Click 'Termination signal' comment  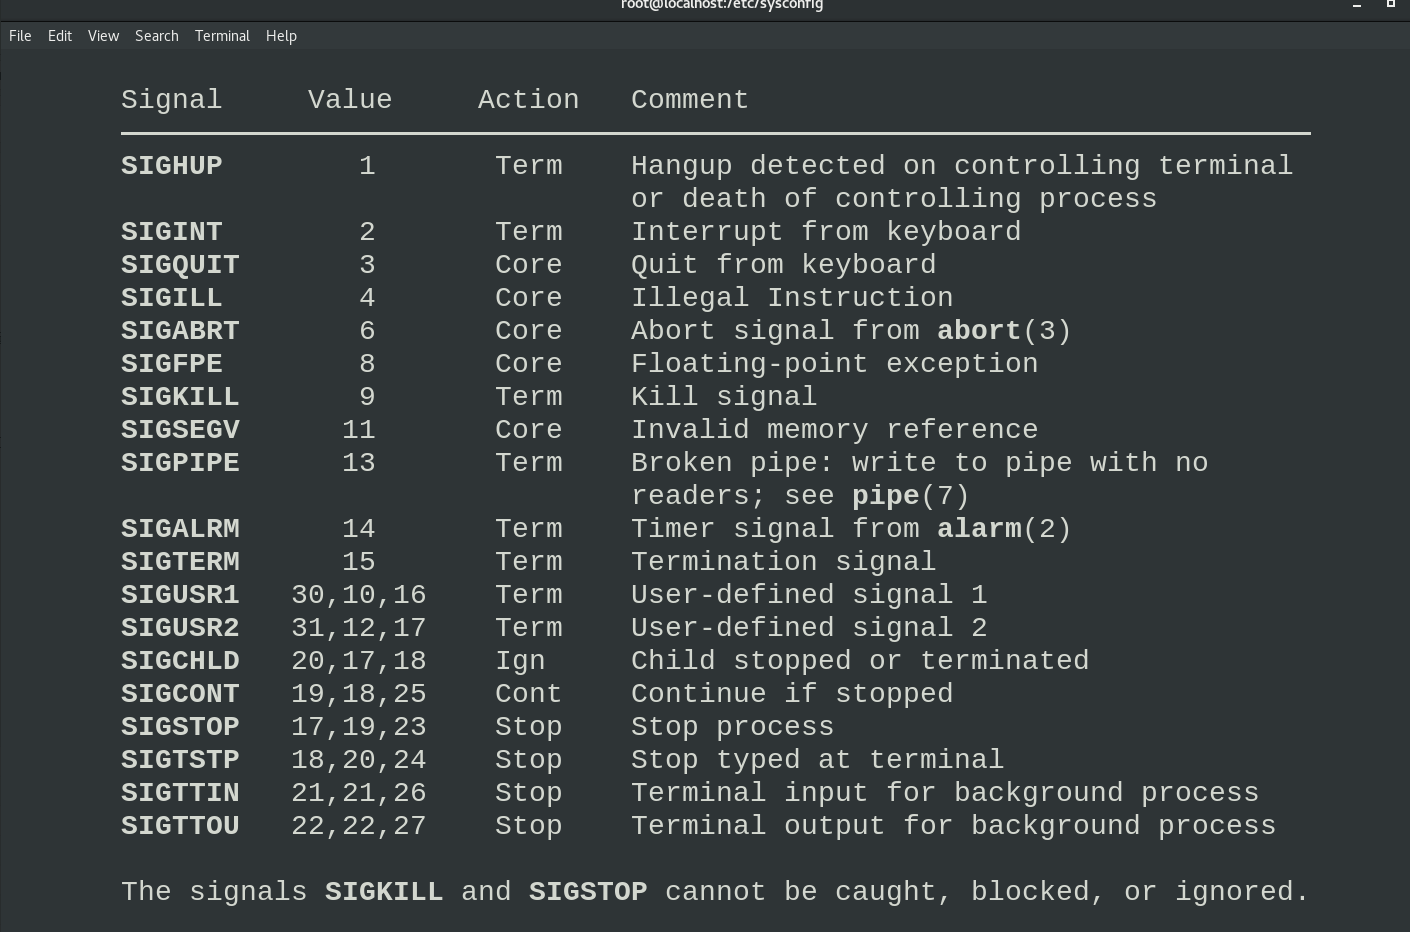tap(784, 562)
